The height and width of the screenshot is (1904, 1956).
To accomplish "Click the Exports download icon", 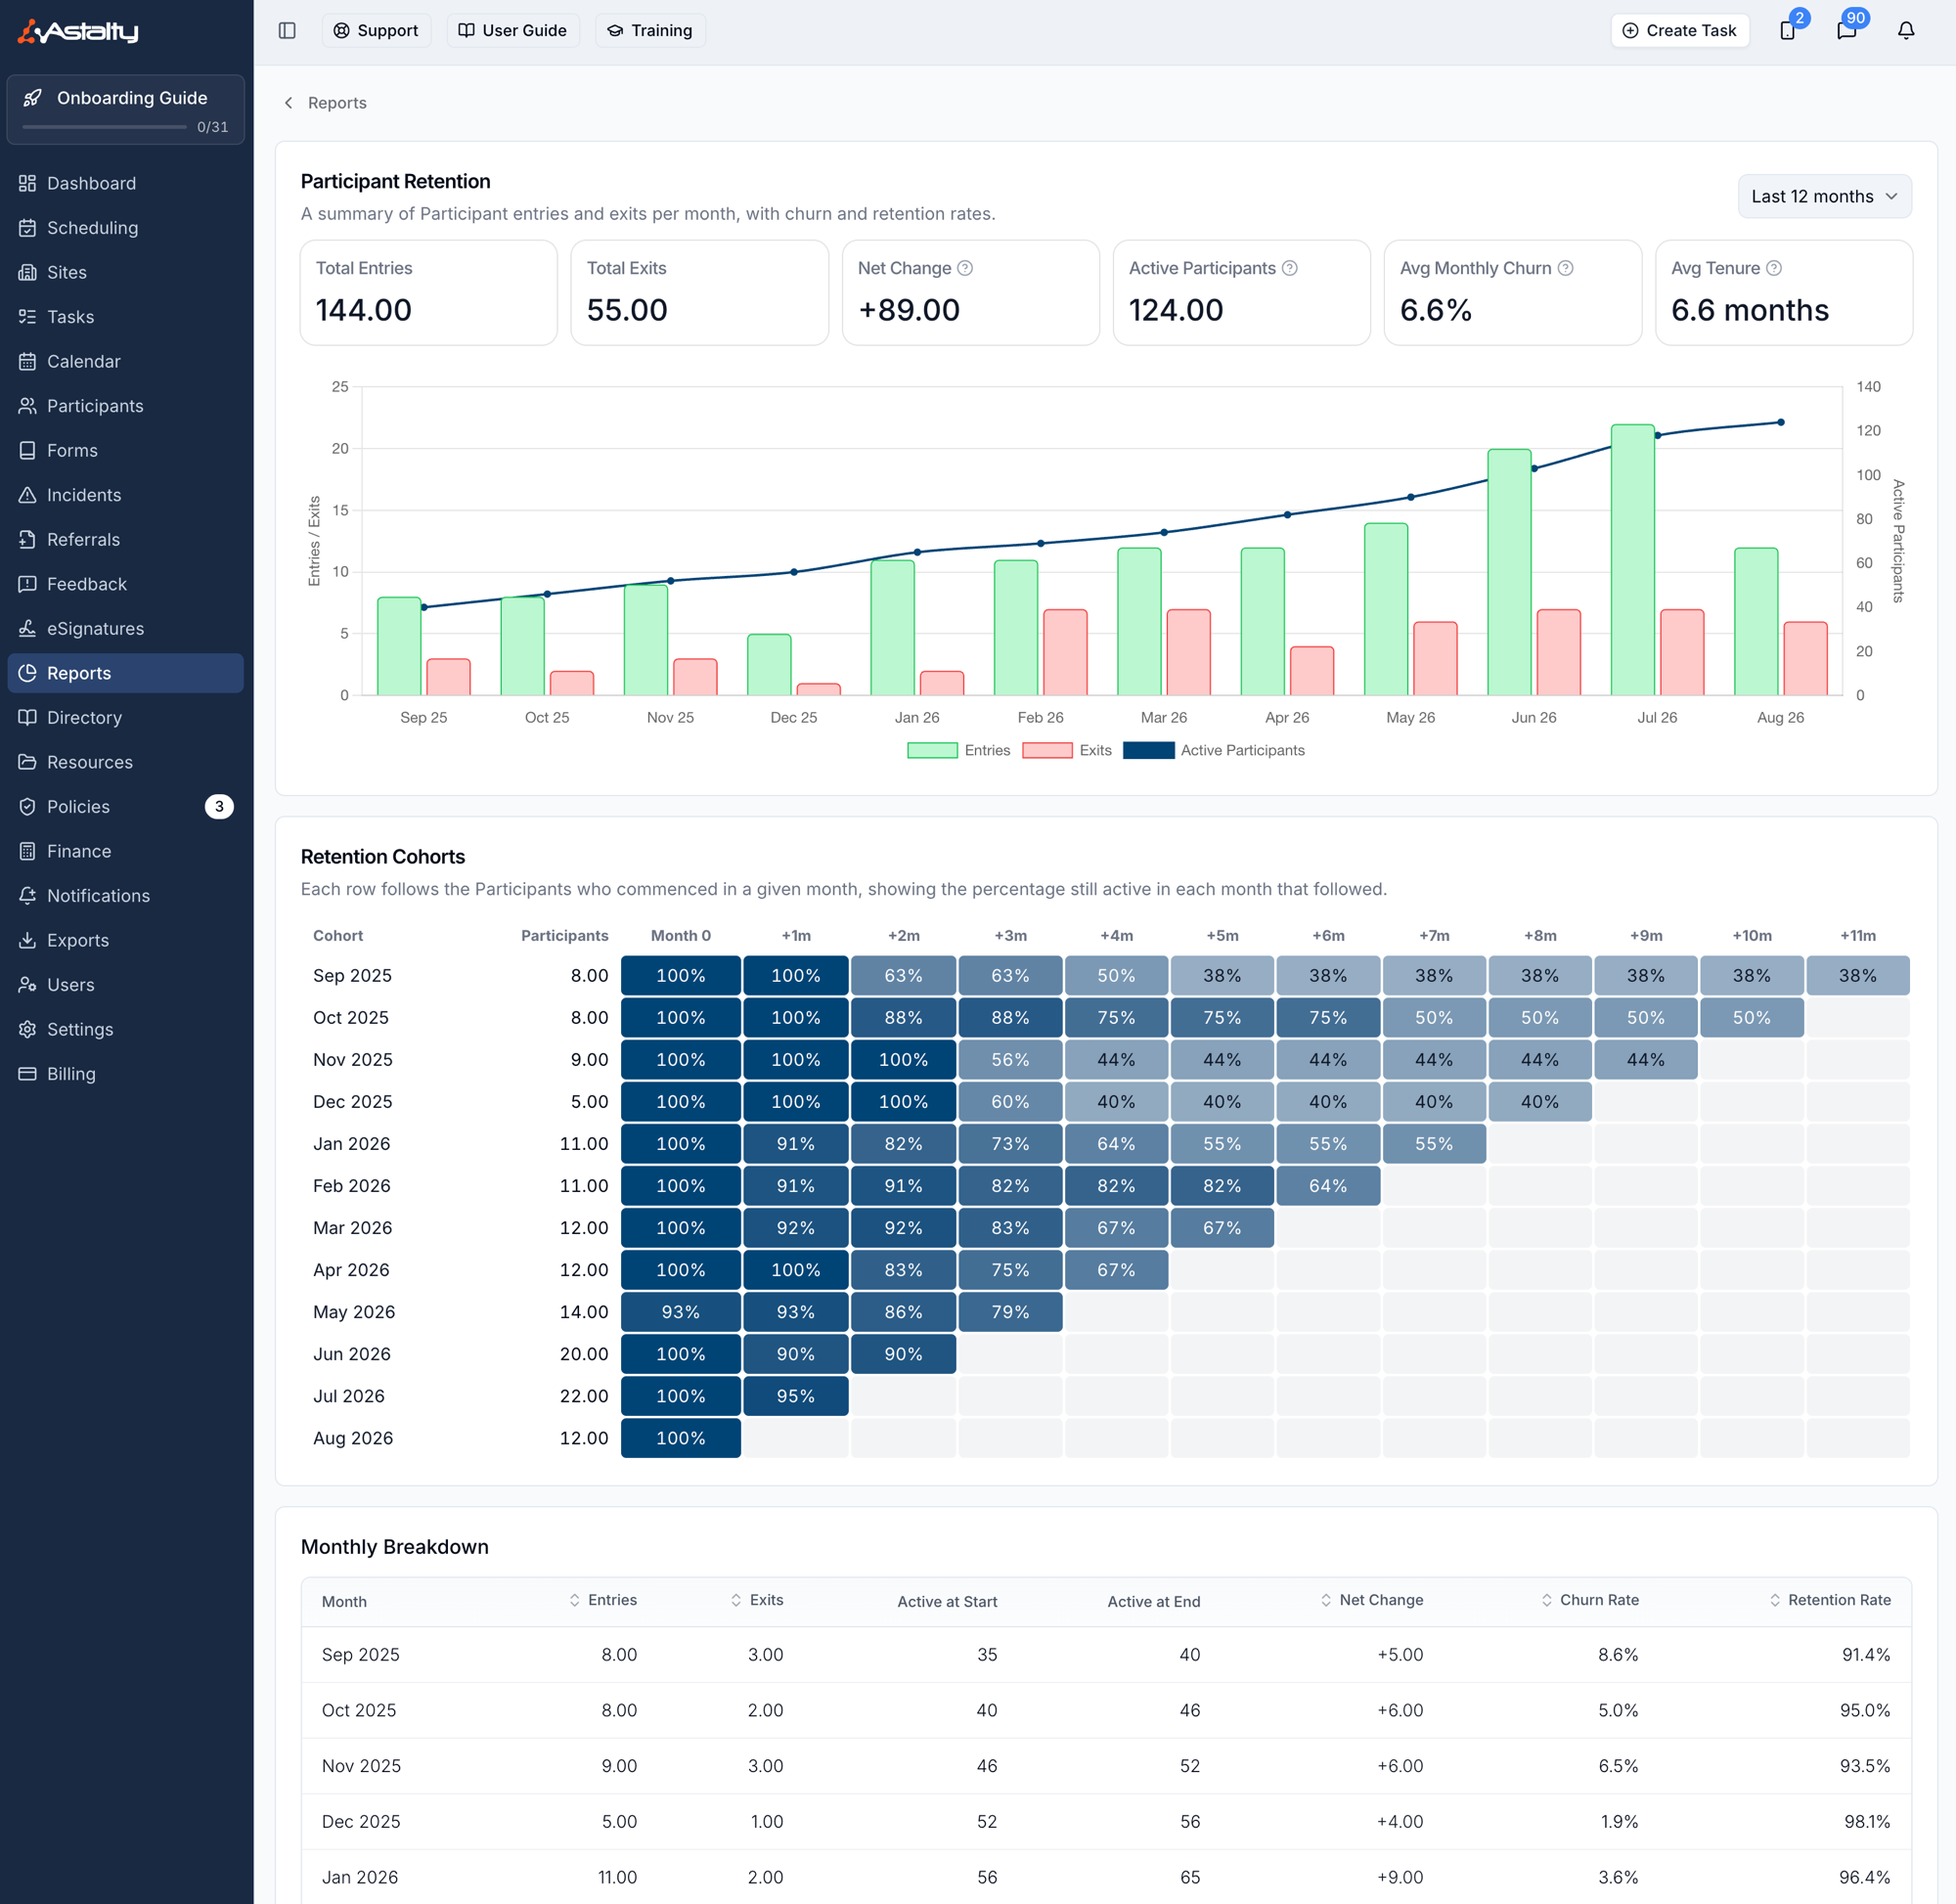I will [27, 940].
